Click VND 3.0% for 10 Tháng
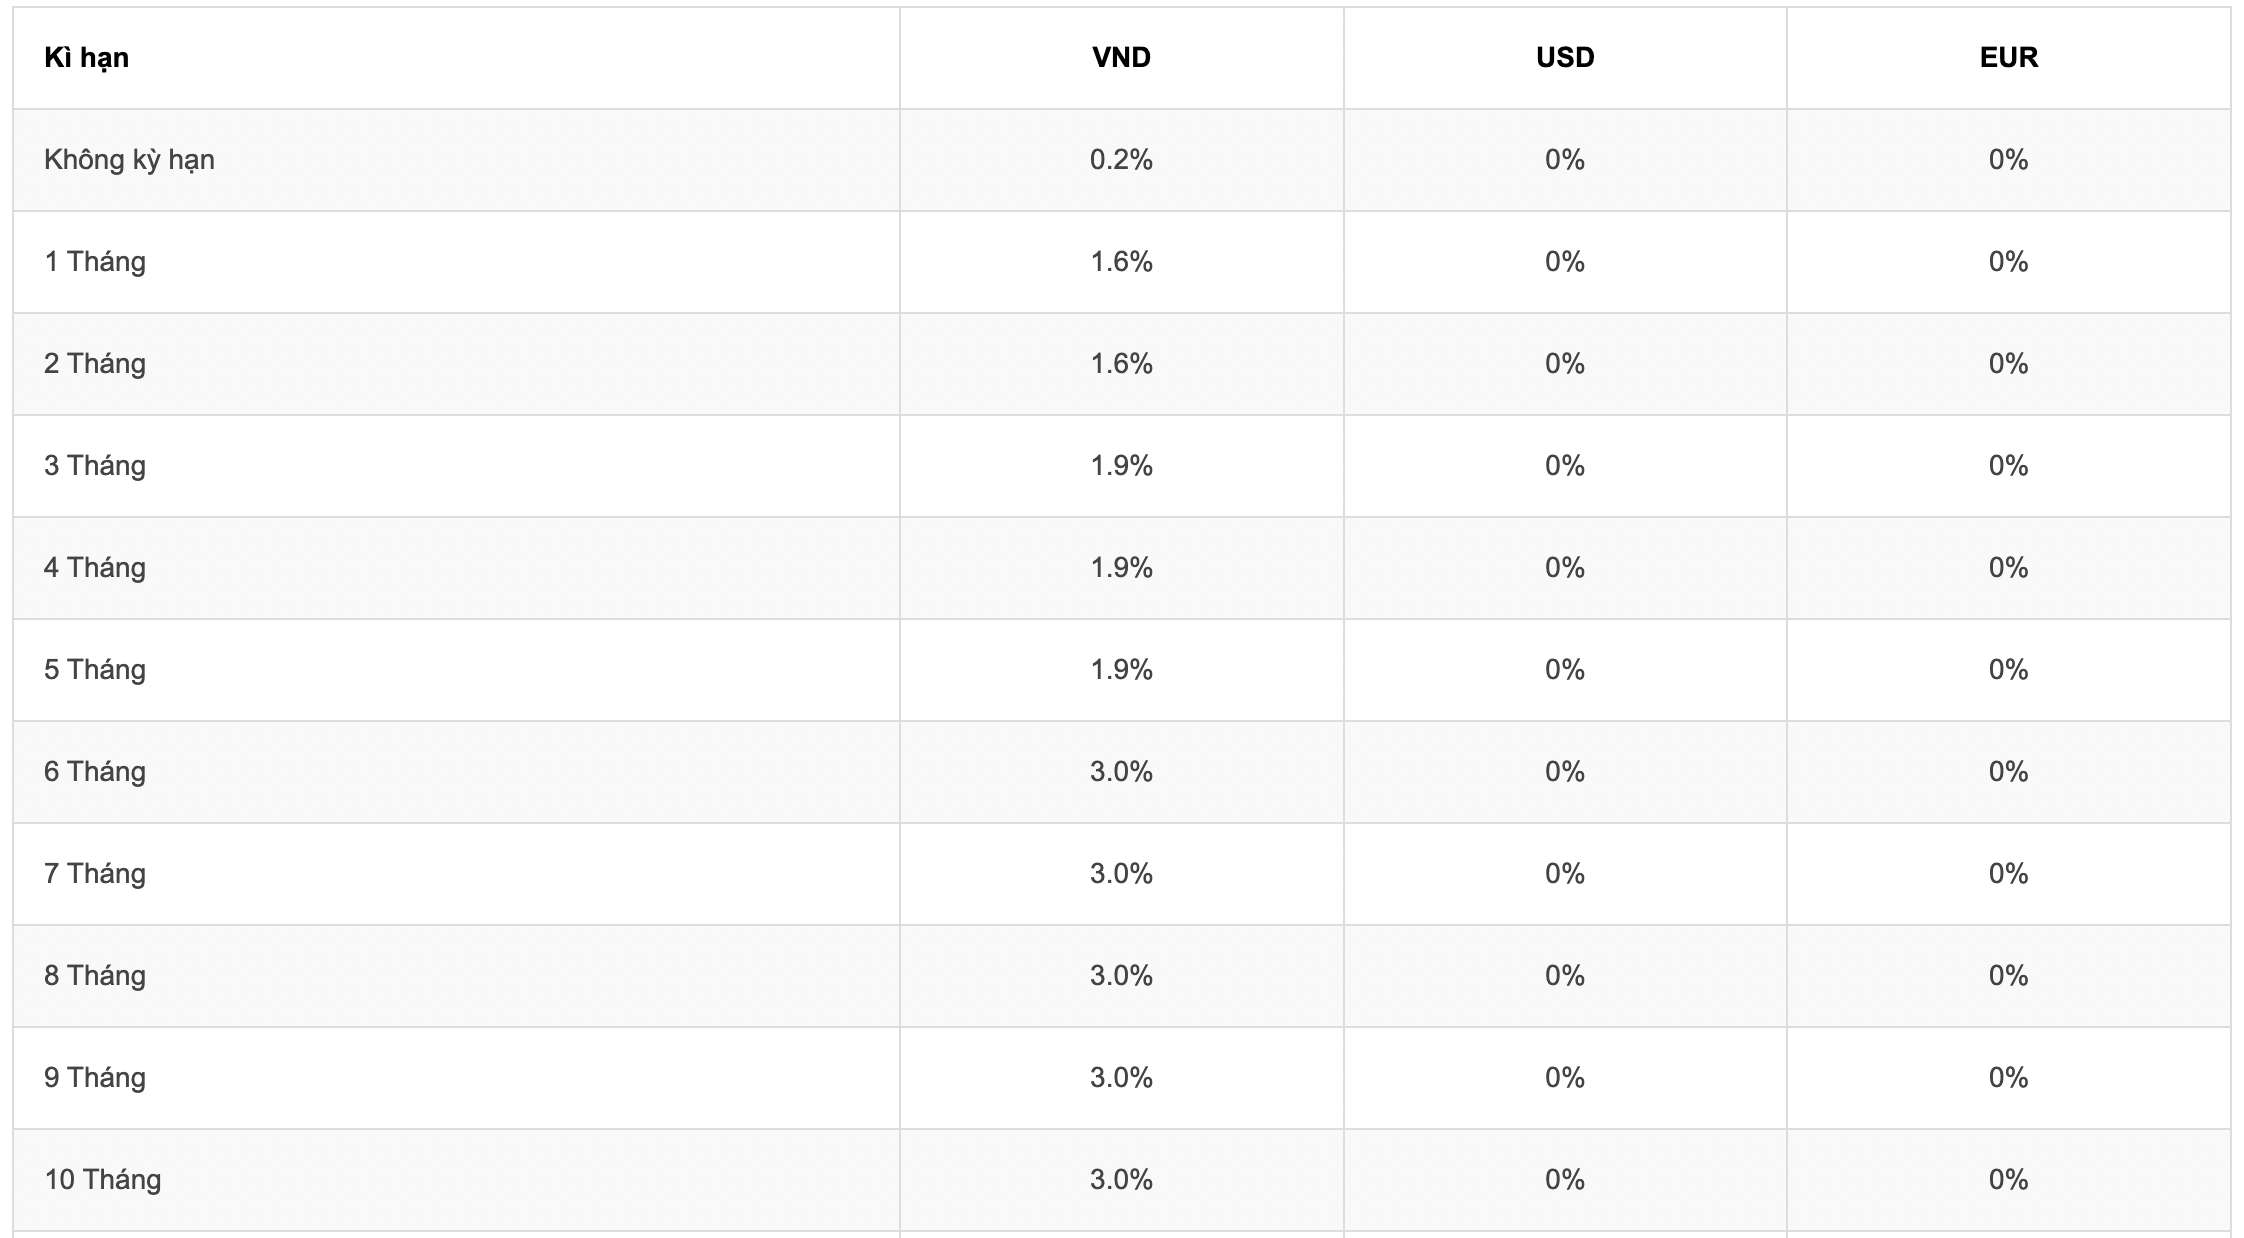 (x=1121, y=1180)
